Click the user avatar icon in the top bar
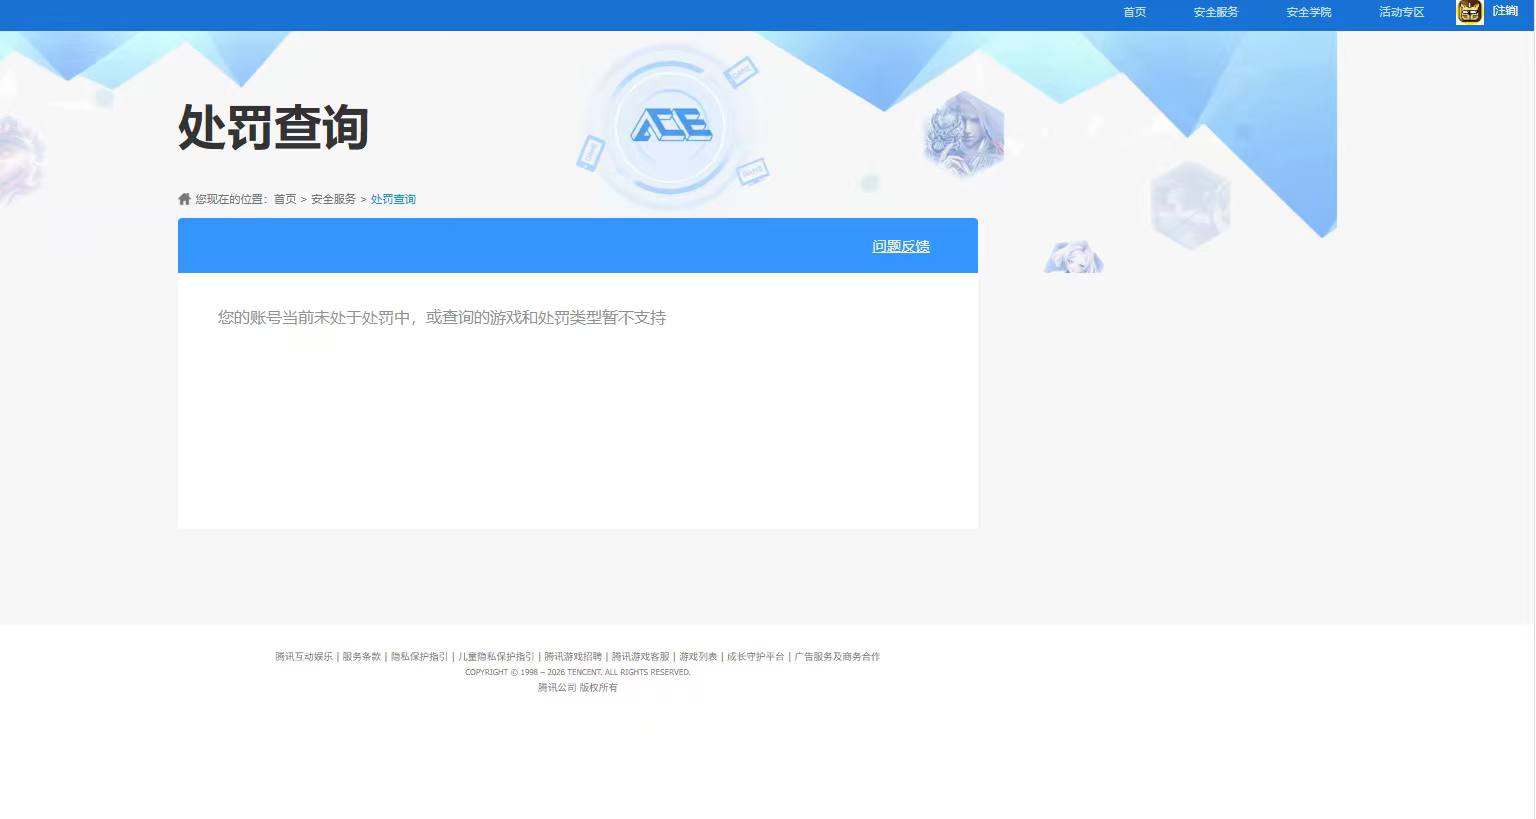This screenshot has height=819, width=1536. (x=1470, y=12)
